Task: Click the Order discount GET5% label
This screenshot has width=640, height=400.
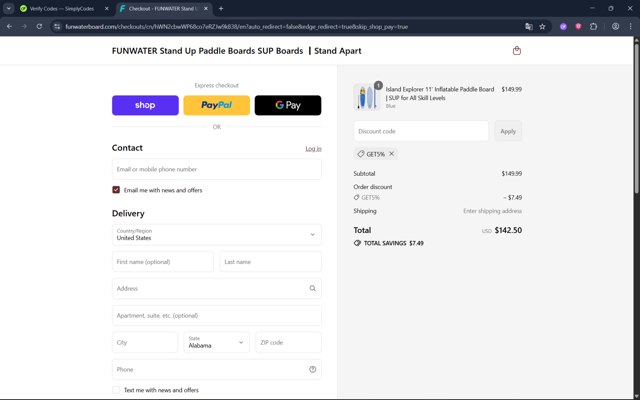Action: pos(367,198)
